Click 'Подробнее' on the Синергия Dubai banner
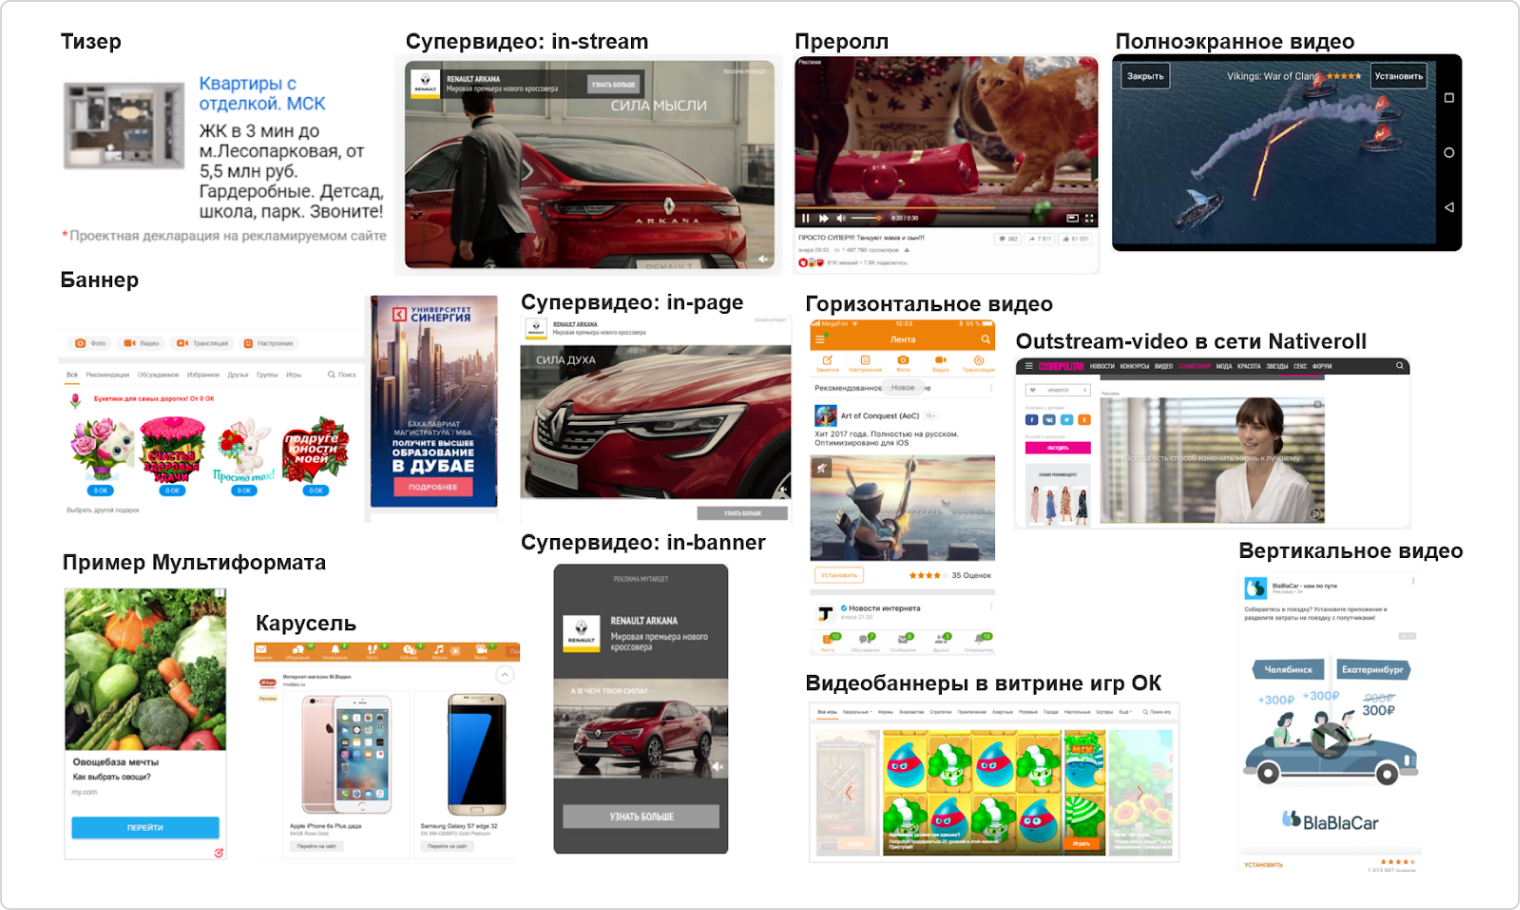1520x910 pixels. (x=433, y=487)
